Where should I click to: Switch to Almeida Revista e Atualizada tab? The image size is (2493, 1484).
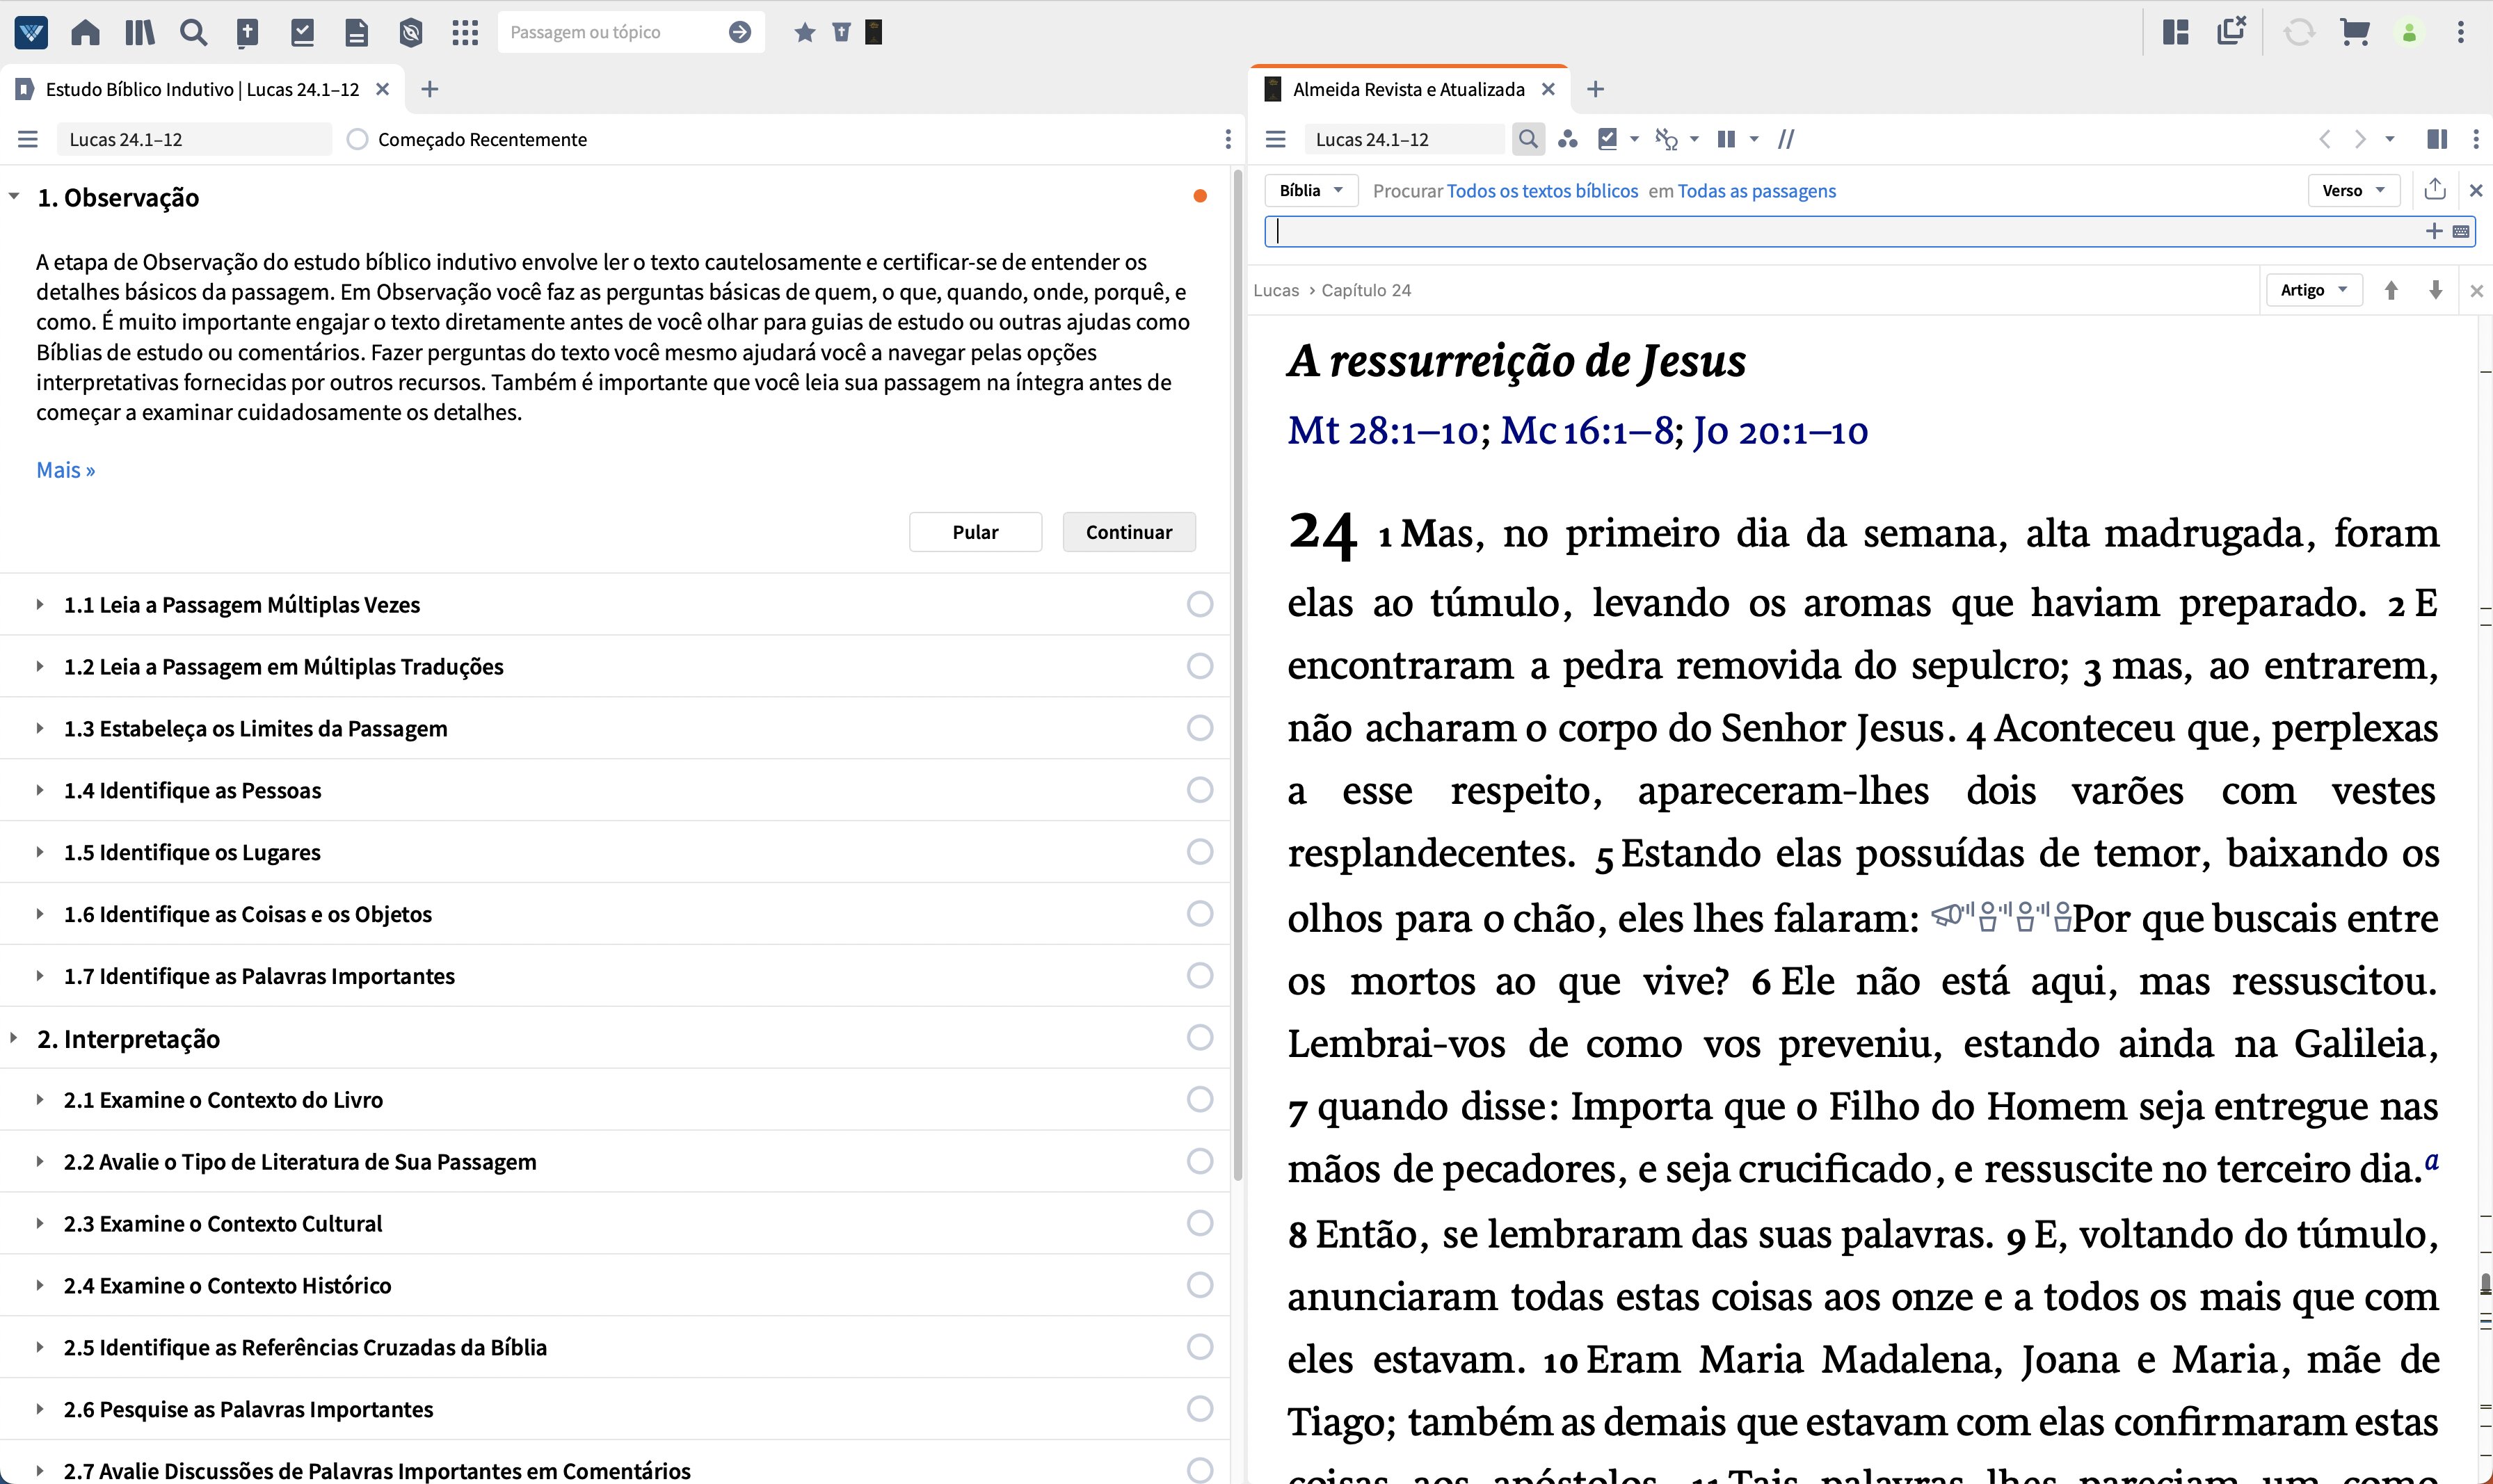coord(1408,89)
